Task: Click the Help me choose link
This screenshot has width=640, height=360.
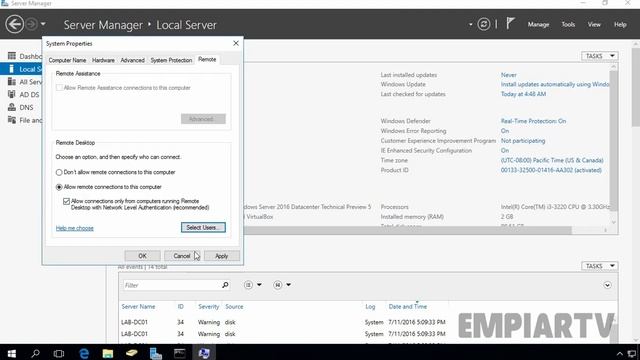Action: tap(75, 228)
